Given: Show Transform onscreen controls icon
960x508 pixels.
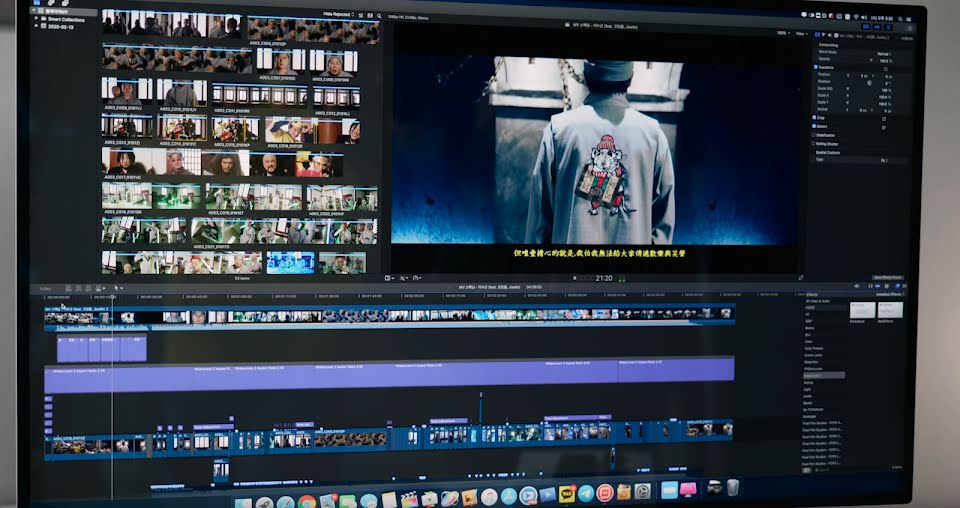Looking at the screenshot, I should pyautogui.click(x=885, y=69).
